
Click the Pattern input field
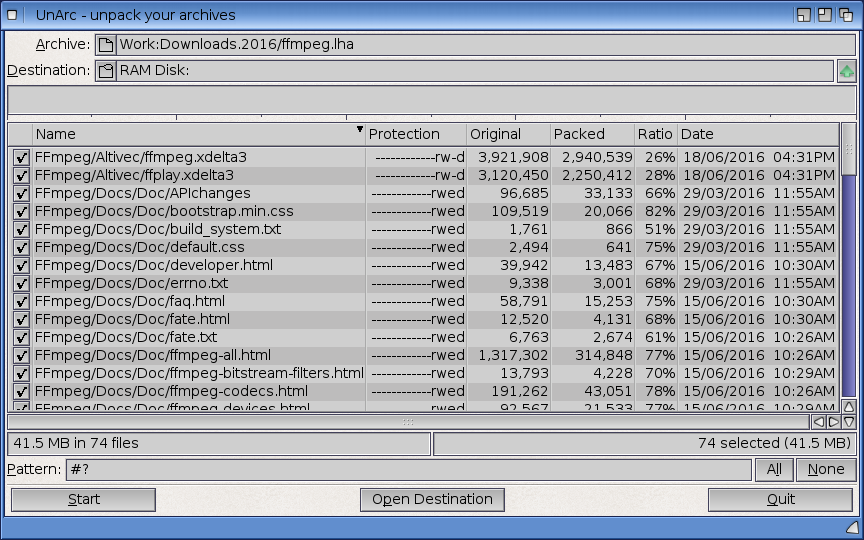coord(409,469)
